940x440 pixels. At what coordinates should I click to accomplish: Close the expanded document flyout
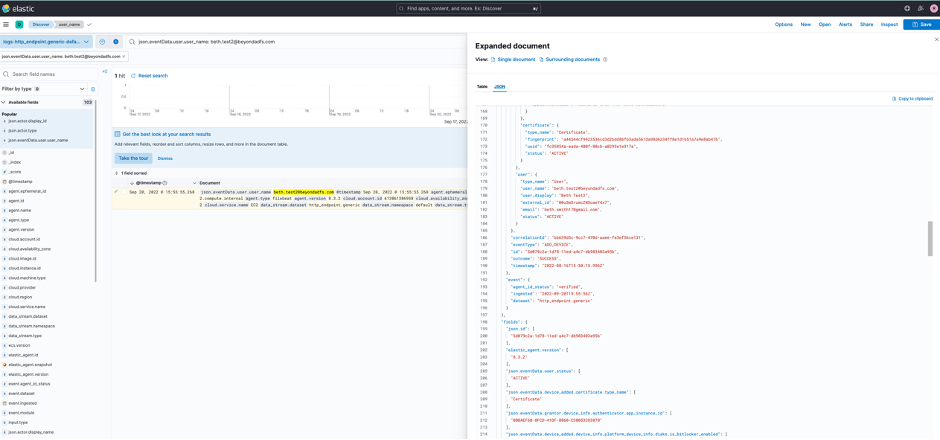click(935, 39)
